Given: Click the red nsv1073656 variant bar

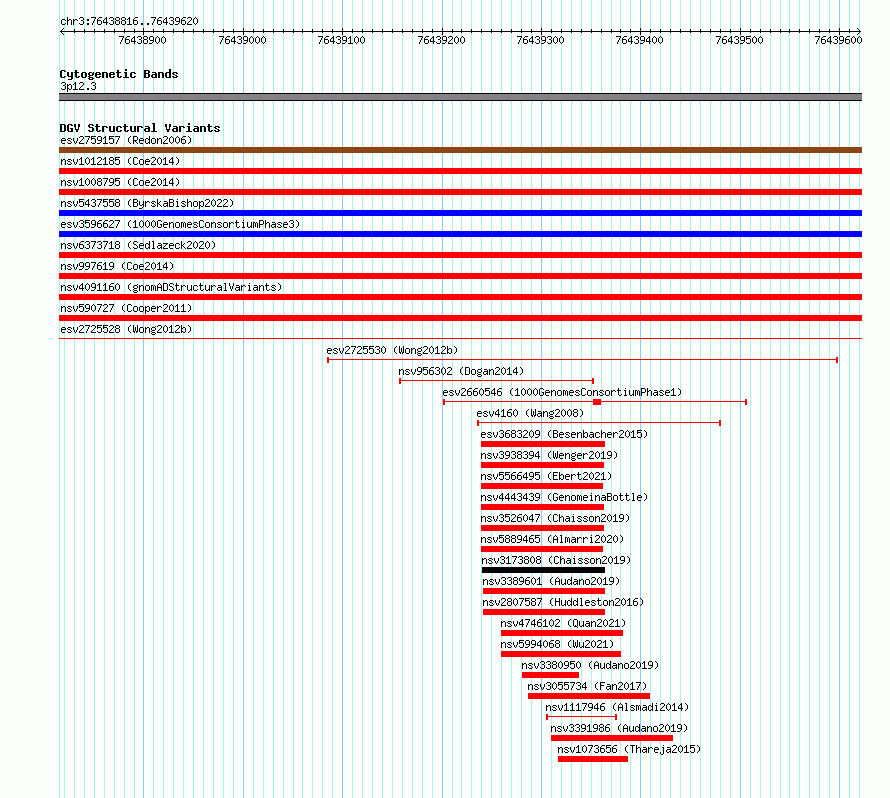Looking at the screenshot, I should (x=593, y=759).
